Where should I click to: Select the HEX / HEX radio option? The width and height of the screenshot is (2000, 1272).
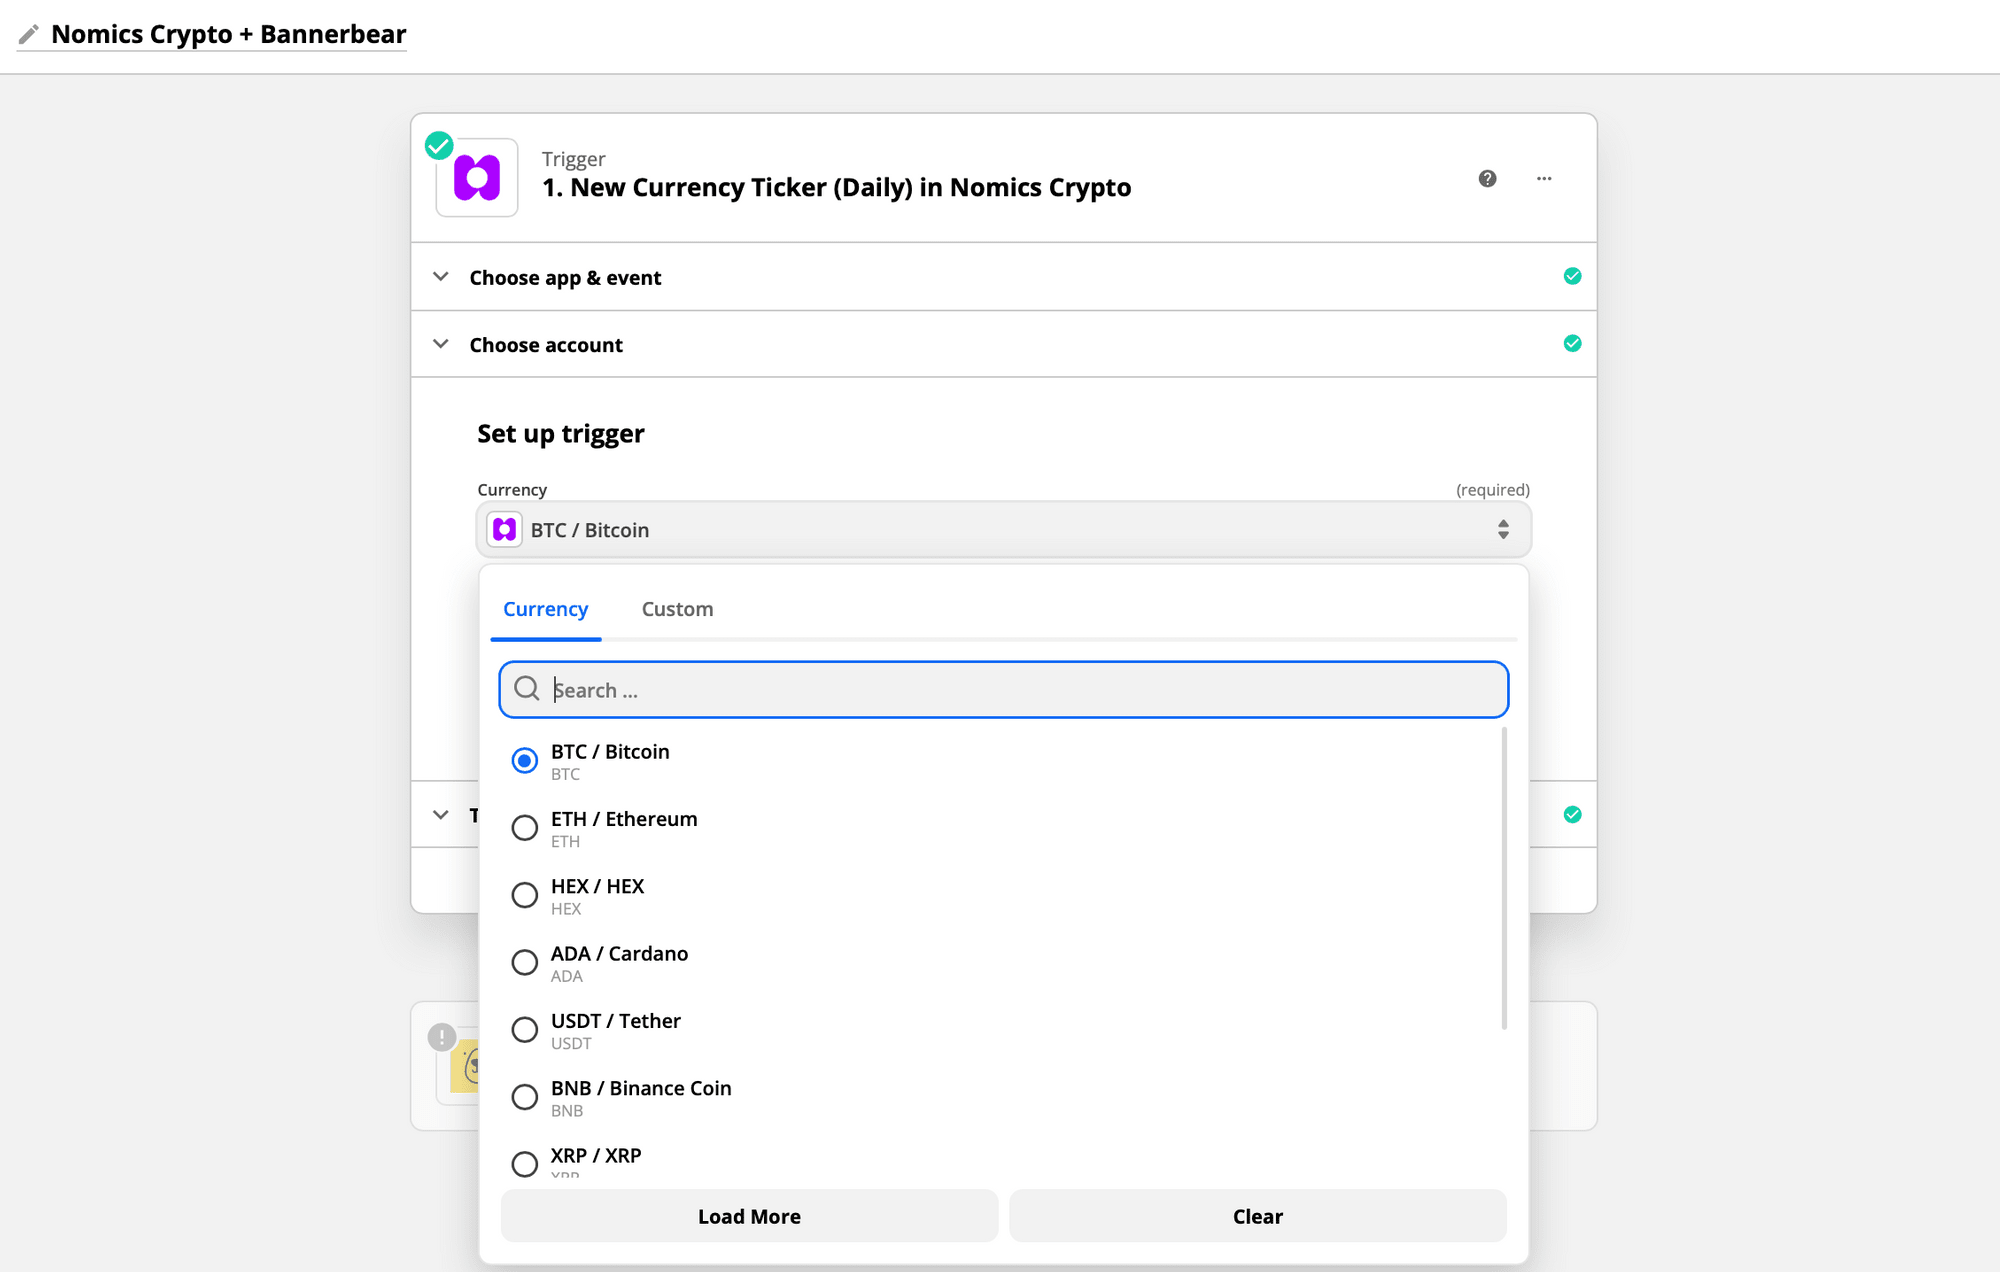pos(524,895)
